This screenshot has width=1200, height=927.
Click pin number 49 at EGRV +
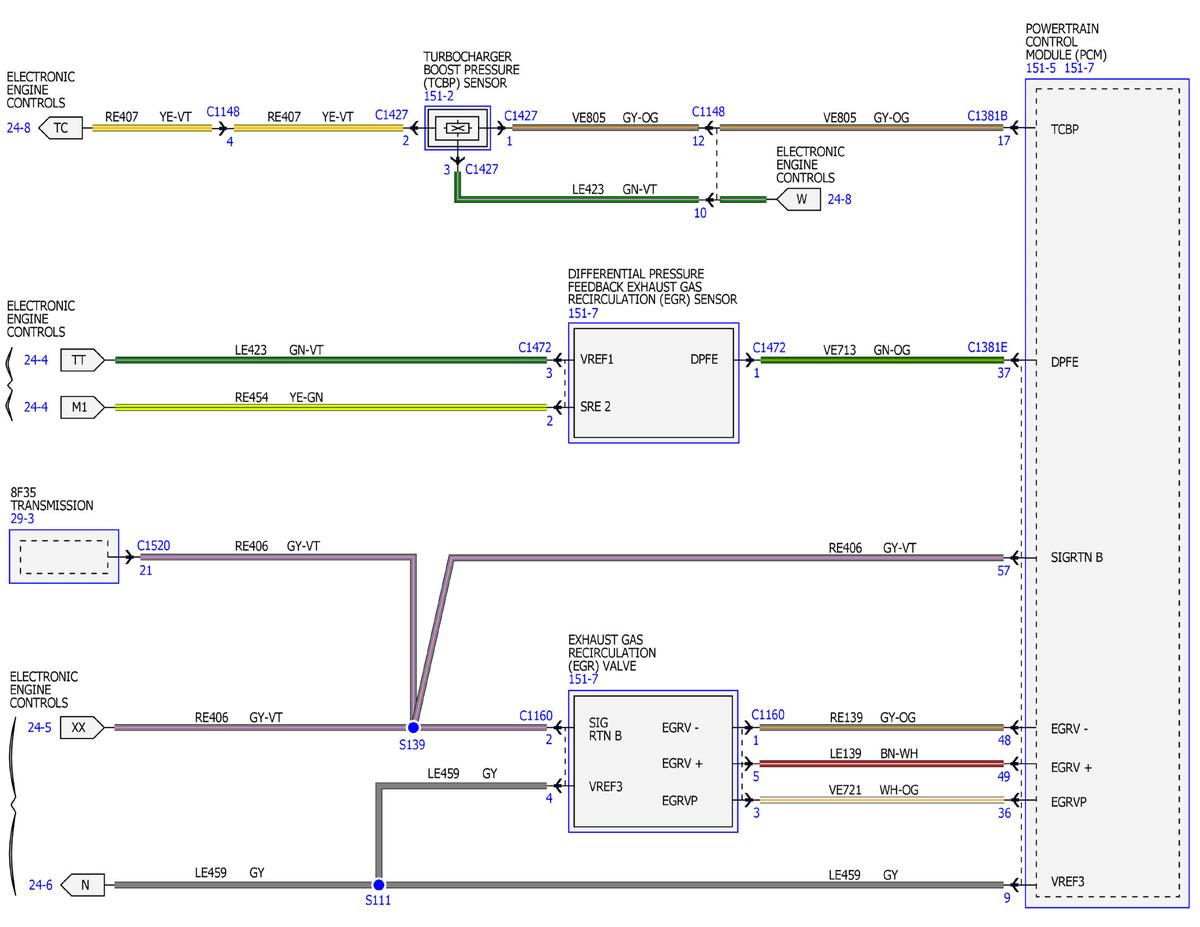click(x=1003, y=777)
